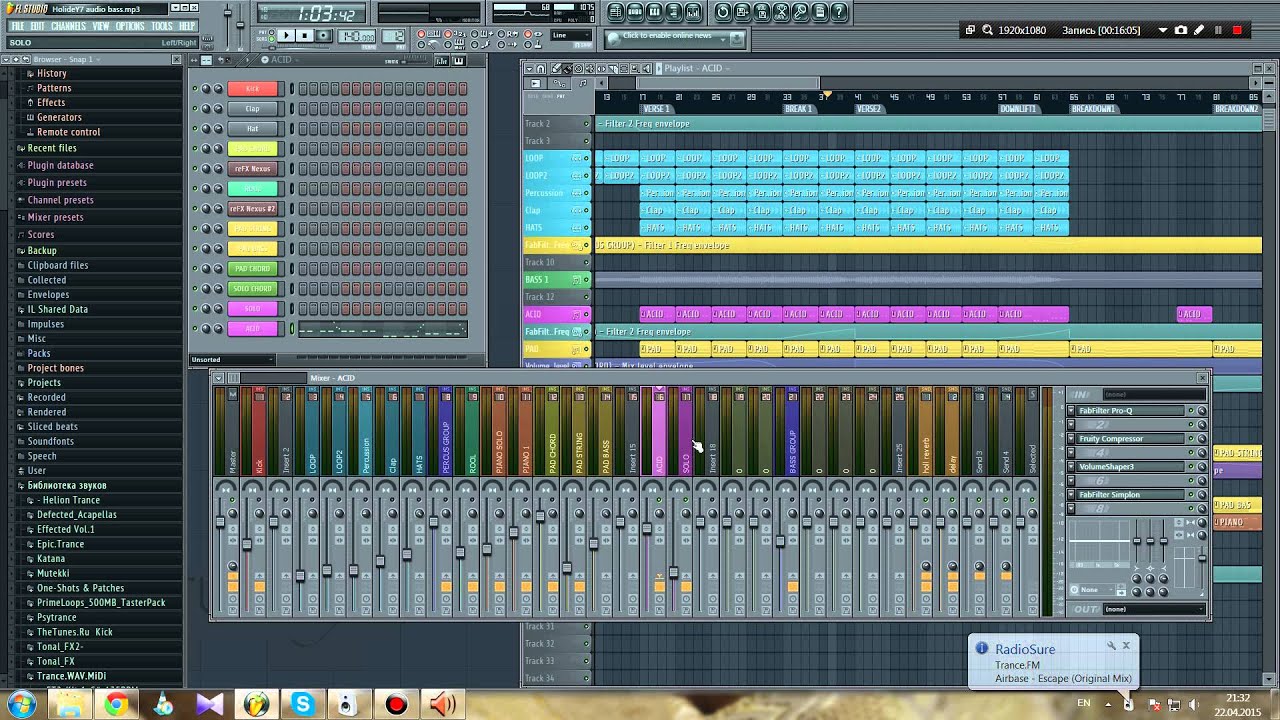Expand the Patterns folder in browser
This screenshot has width=1280, height=720.
pyautogui.click(x=54, y=88)
